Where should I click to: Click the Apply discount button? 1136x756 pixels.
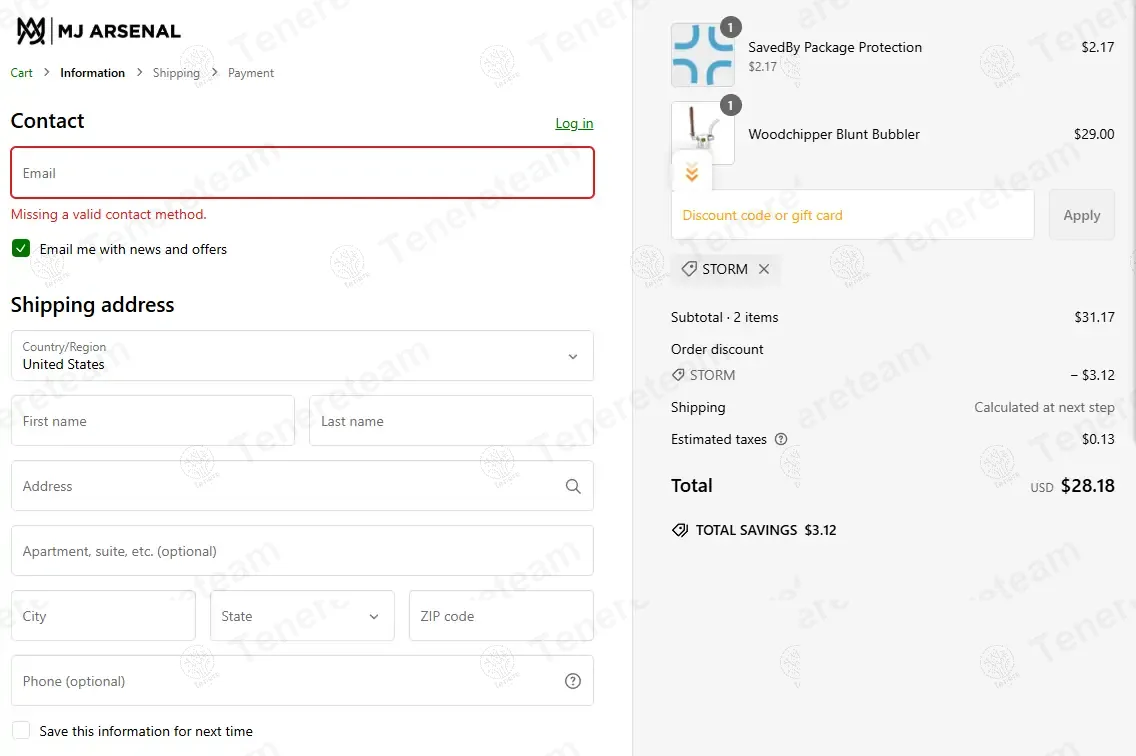[1082, 215]
